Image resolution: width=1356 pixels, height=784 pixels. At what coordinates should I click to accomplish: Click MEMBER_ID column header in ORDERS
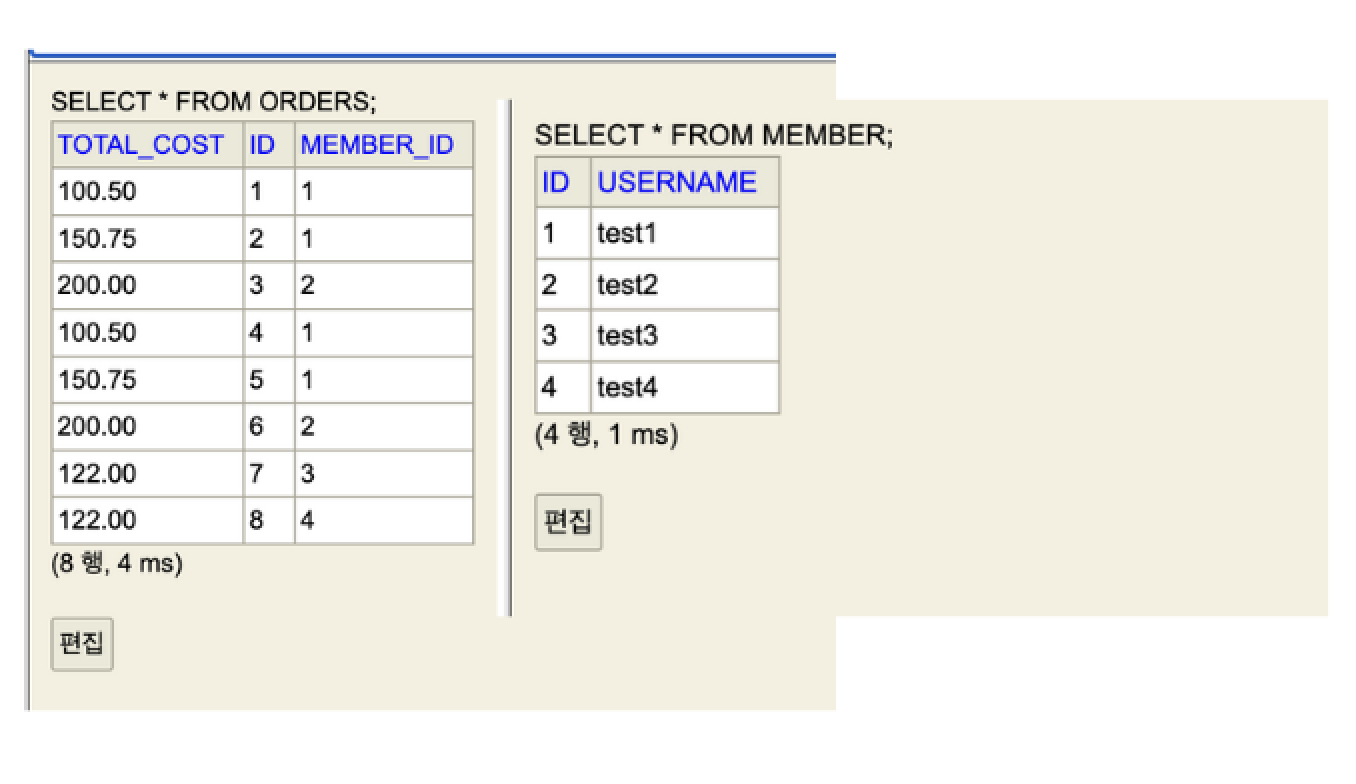(377, 145)
